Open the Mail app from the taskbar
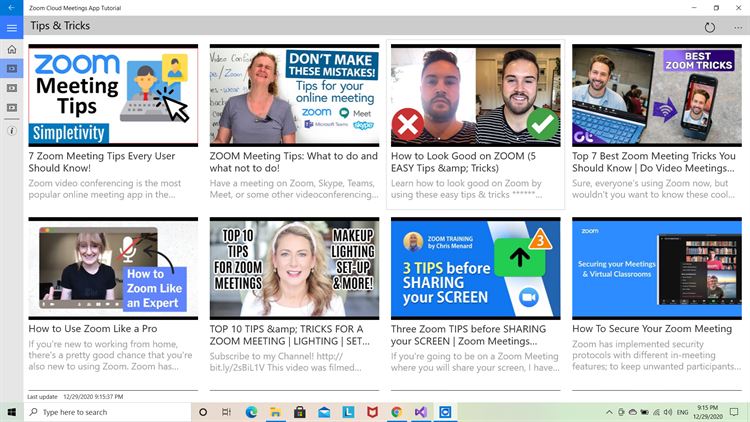750x422 pixels. [x=324, y=412]
